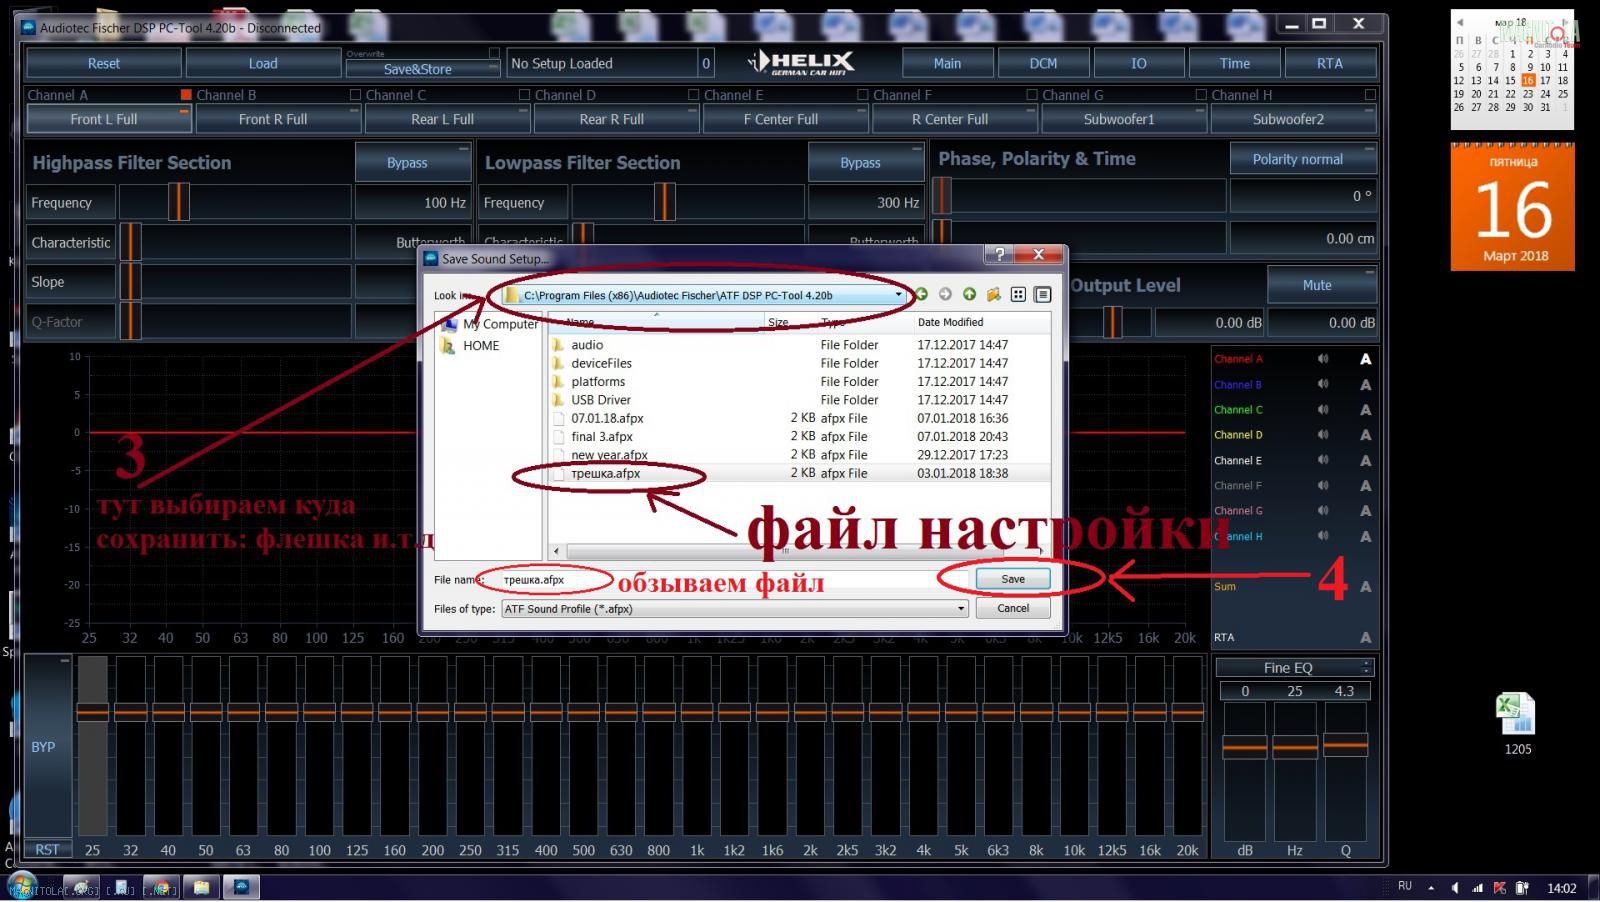This screenshot has height=902, width=1600.
Task: Select the Subwoofer1 channel
Action: pos(1123,119)
